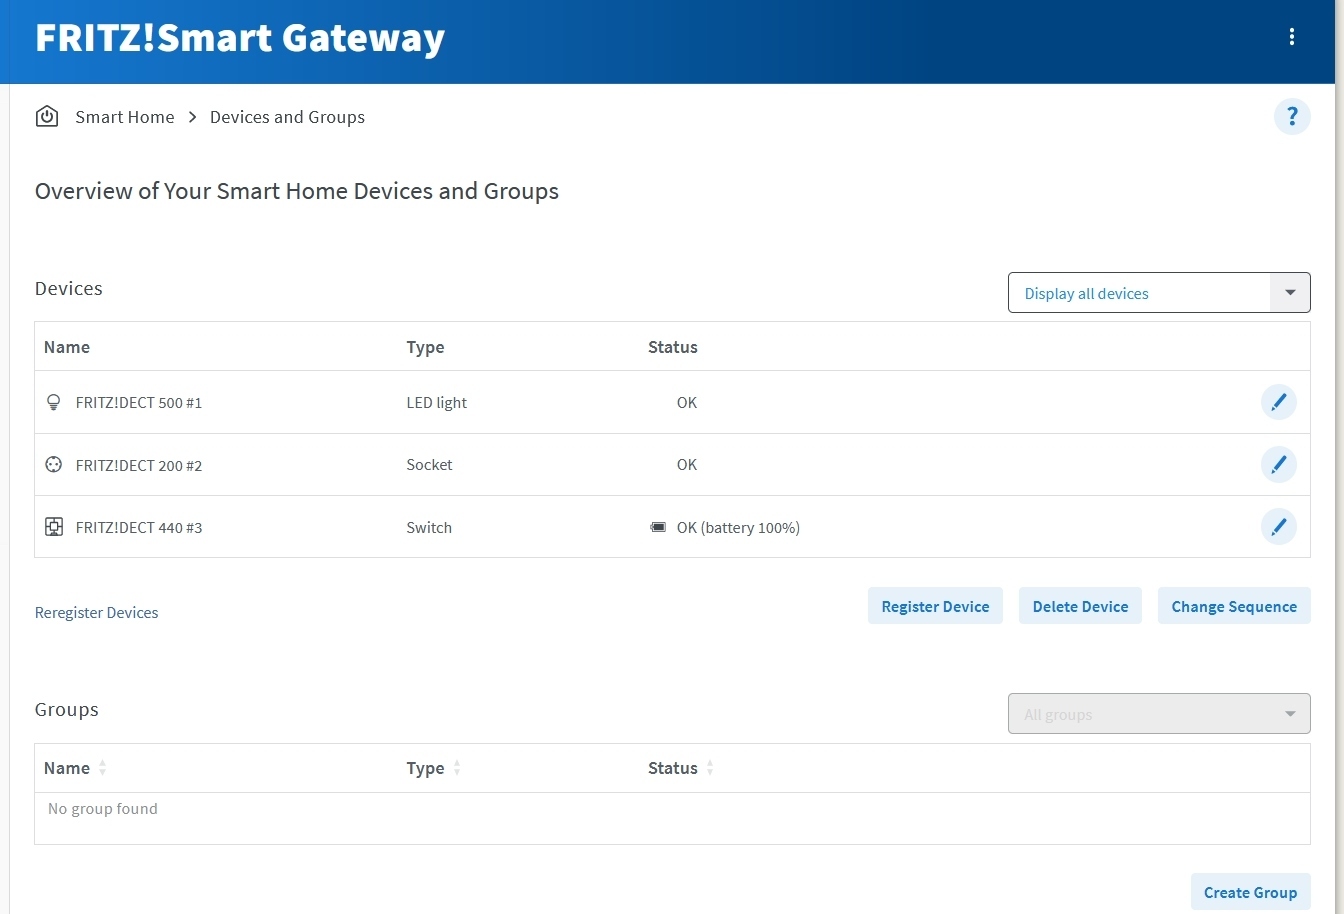Click the Devices table Type header
This screenshot has width=1344, height=914.
tap(425, 347)
